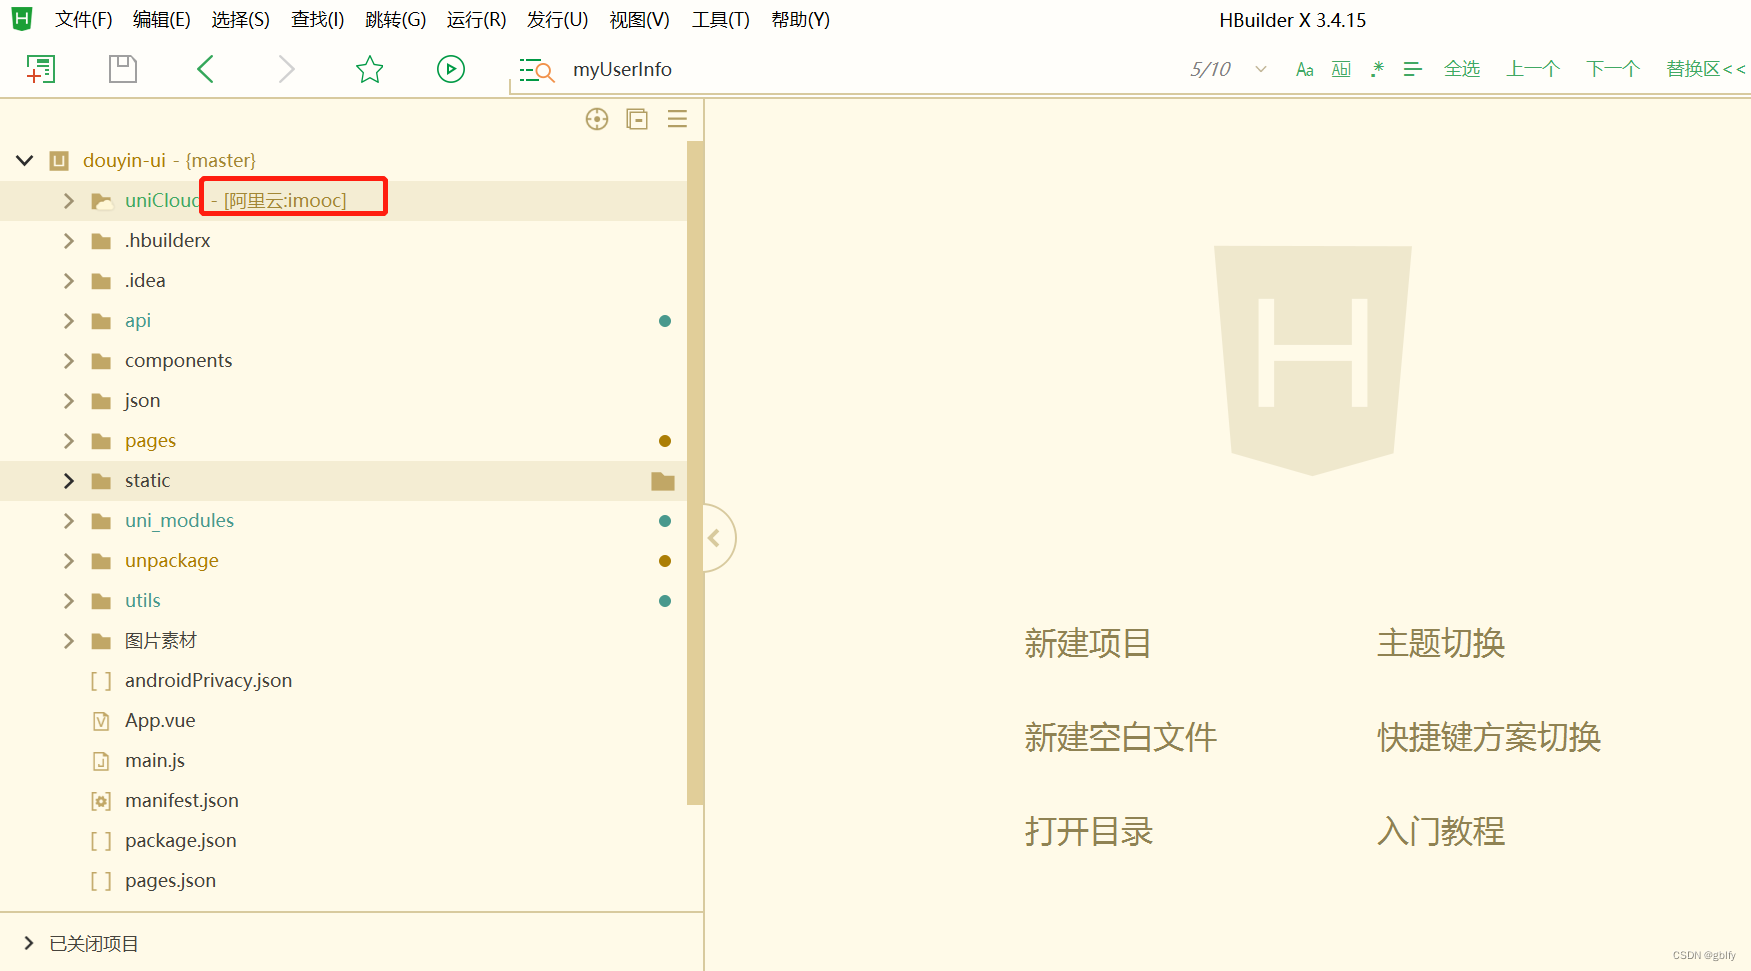Open the 工具(T) menu

click(720, 19)
